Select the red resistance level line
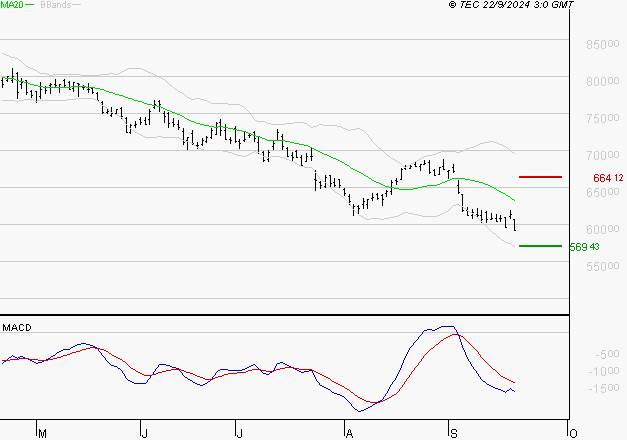 (x=540, y=177)
